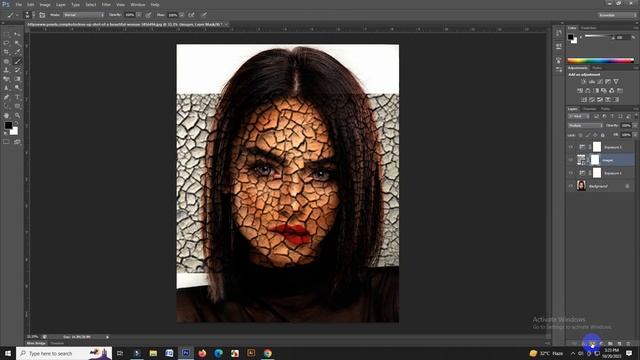Change the screen mode icon

(x=17, y=142)
